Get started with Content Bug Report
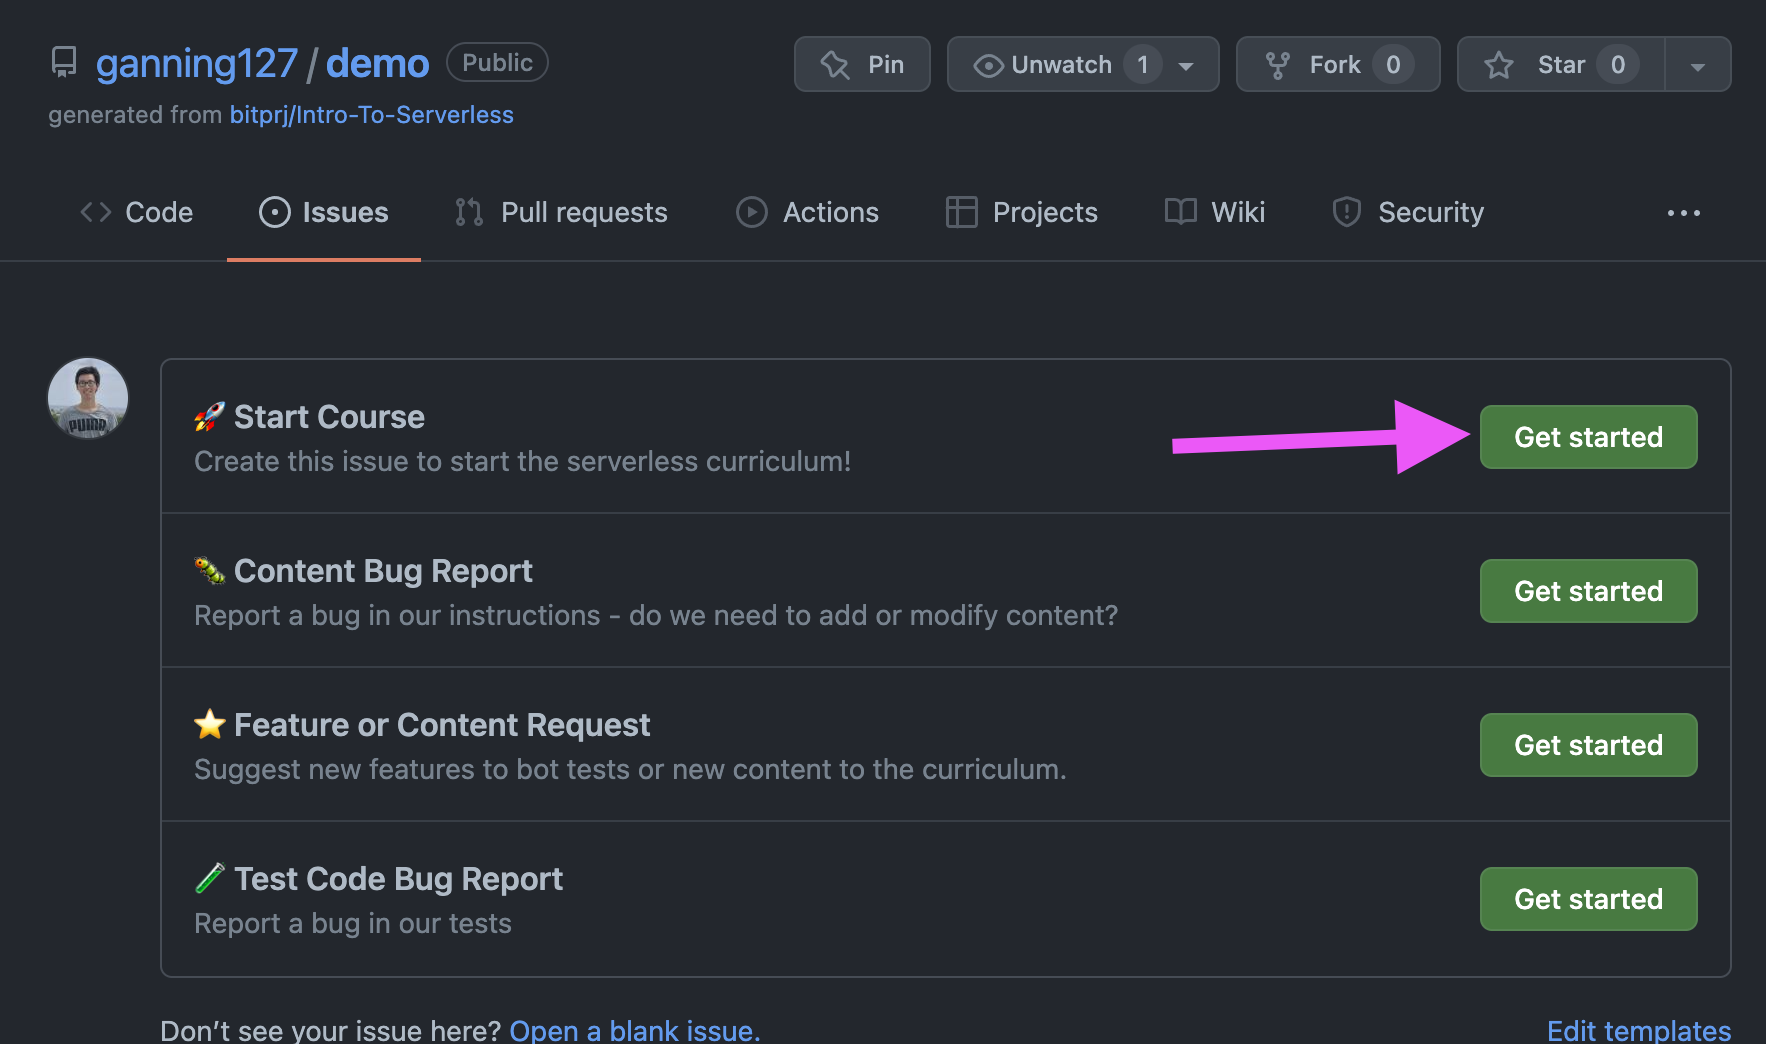1766x1044 pixels. [1588, 591]
